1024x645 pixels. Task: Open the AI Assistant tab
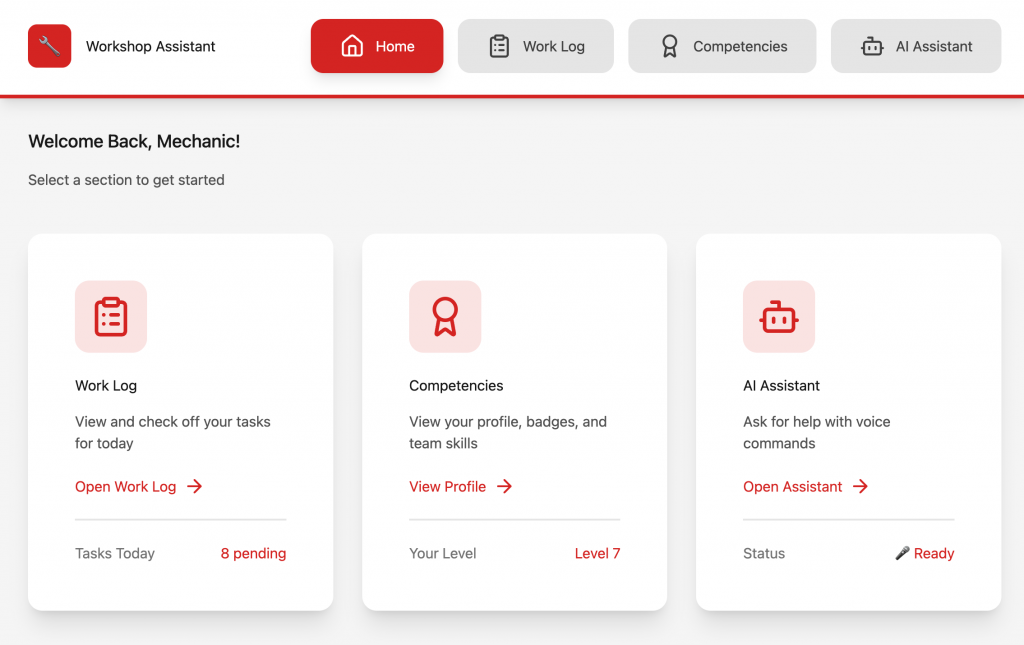pos(916,46)
